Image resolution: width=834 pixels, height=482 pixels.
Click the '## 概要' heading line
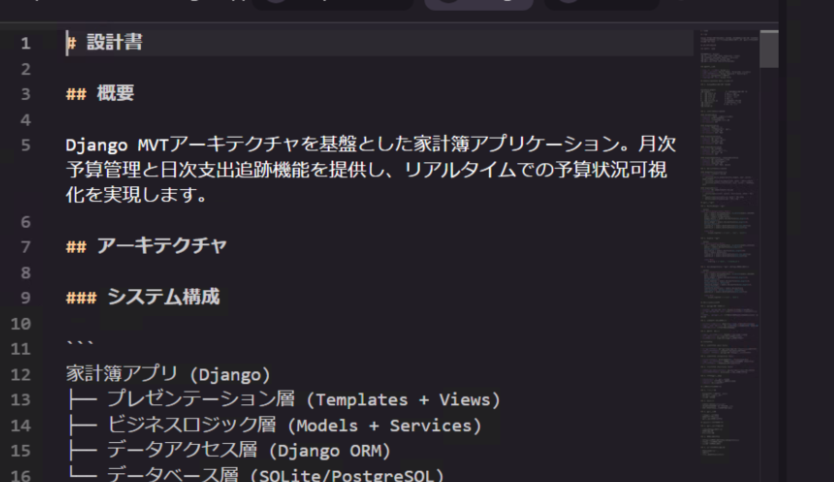100,94
